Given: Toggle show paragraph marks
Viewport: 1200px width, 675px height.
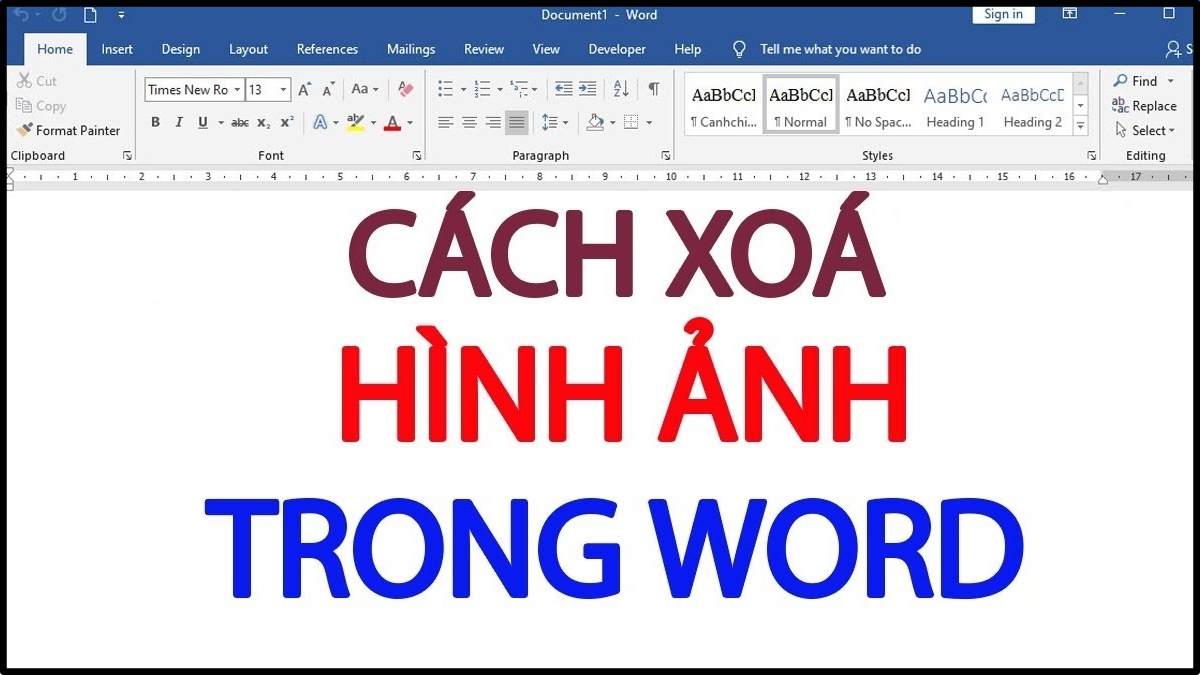Looking at the screenshot, I should (x=653, y=90).
